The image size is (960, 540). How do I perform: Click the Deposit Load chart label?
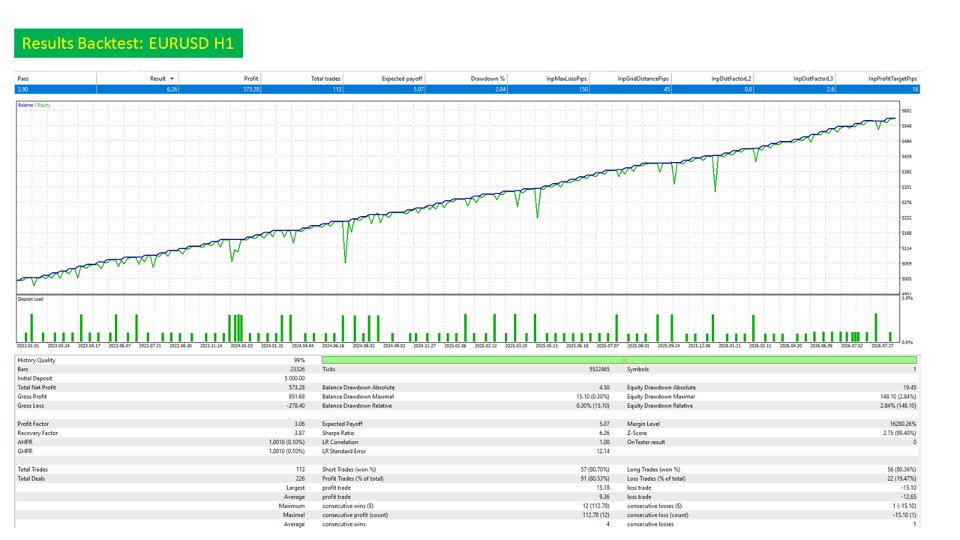pyautogui.click(x=31, y=299)
